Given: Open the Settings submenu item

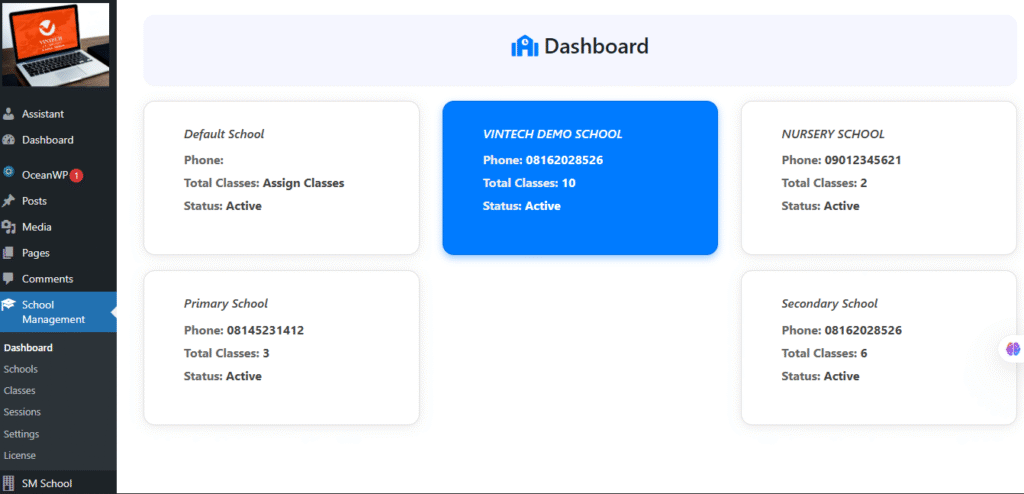Looking at the screenshot, I should 21,434.
